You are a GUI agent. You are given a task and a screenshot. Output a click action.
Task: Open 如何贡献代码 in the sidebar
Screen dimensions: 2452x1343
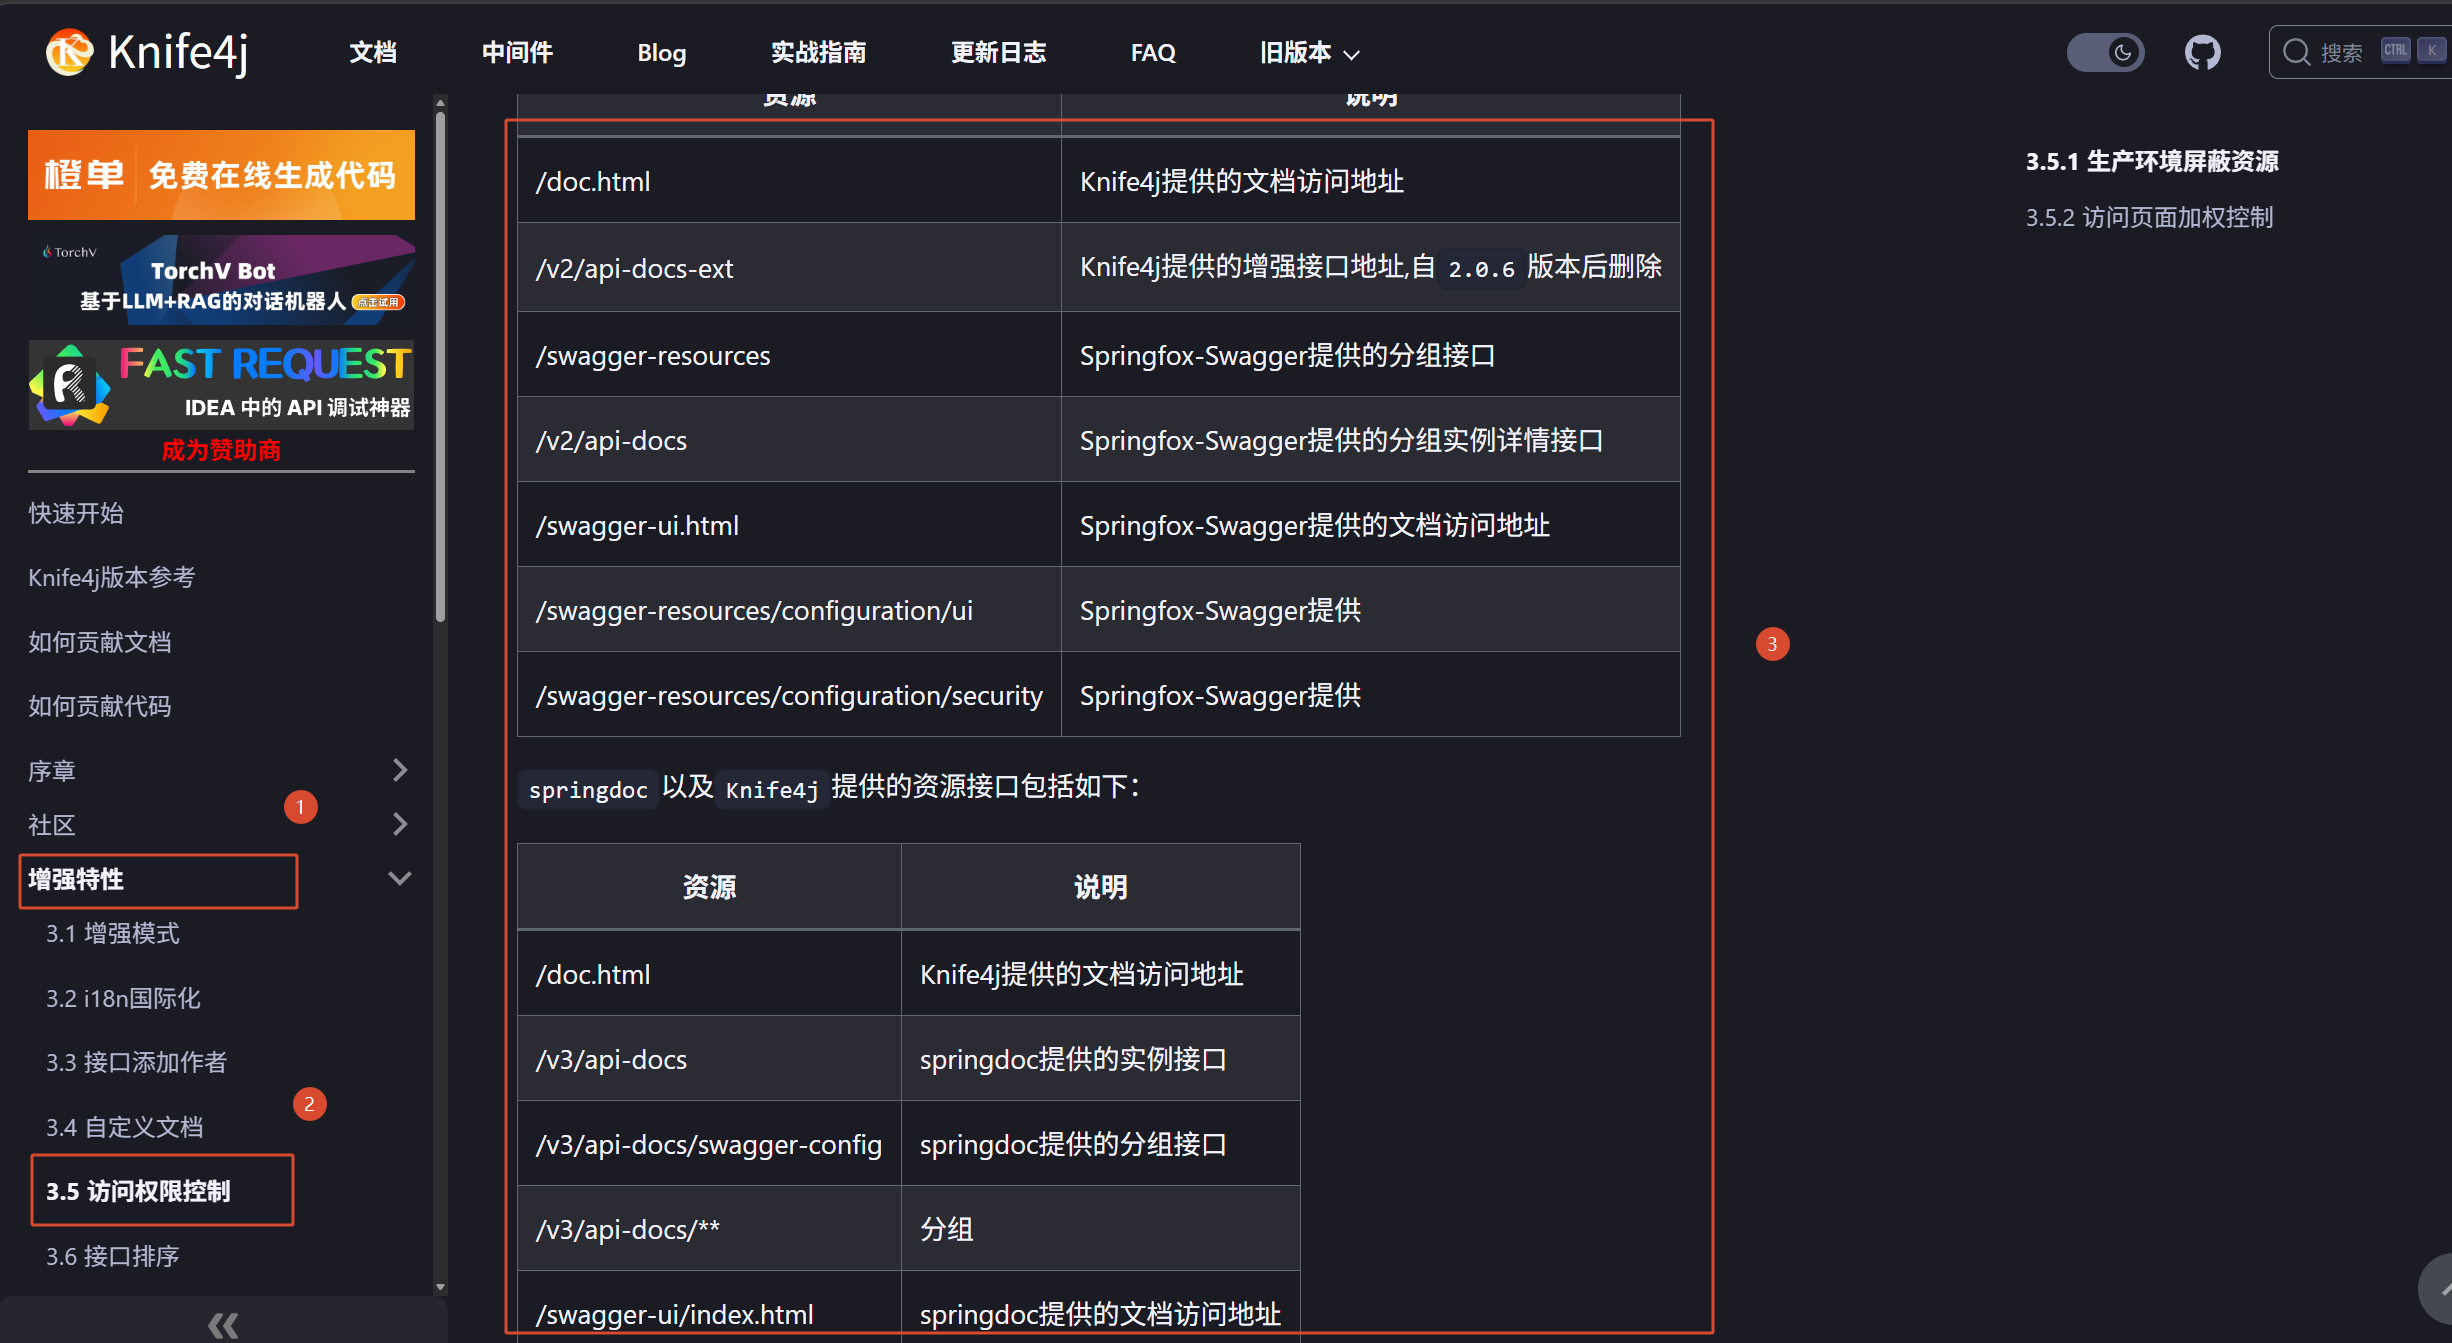click(x=100, y=706)
